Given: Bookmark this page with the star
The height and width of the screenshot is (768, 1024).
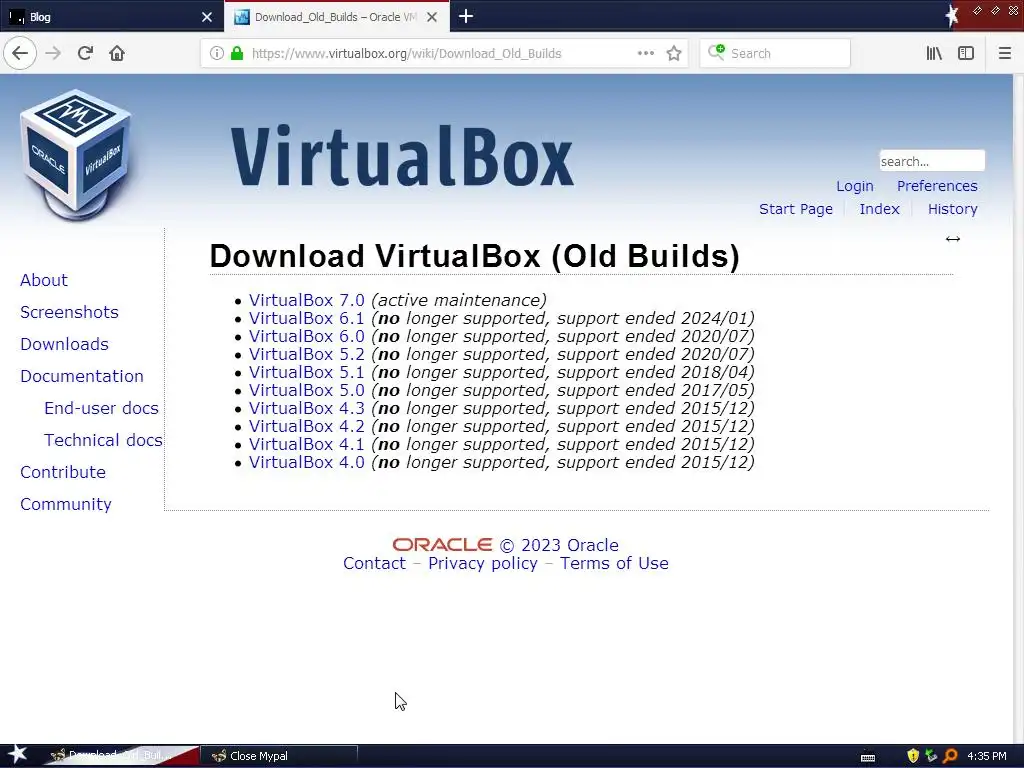Looking at the screenshot, I should coord(674,53).
